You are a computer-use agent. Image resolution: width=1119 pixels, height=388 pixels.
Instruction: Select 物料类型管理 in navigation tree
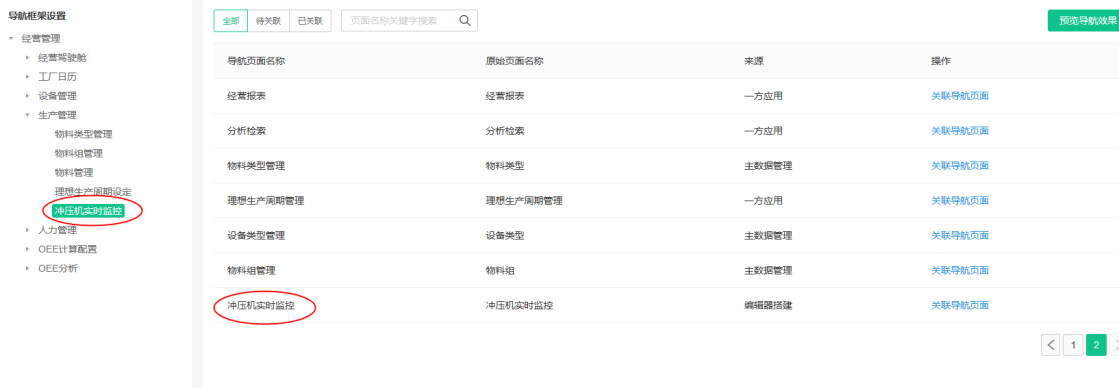click(x=83, y=134)
